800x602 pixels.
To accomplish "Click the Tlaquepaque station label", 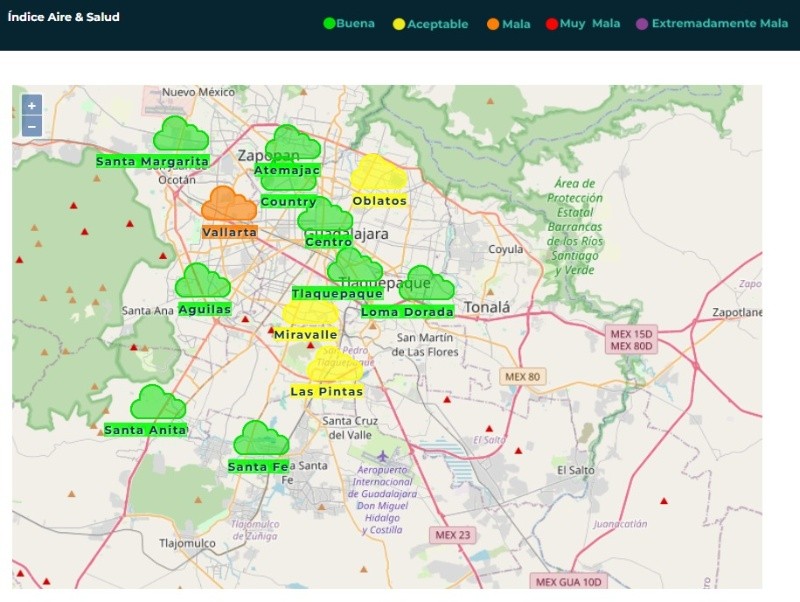I will 337,294.
